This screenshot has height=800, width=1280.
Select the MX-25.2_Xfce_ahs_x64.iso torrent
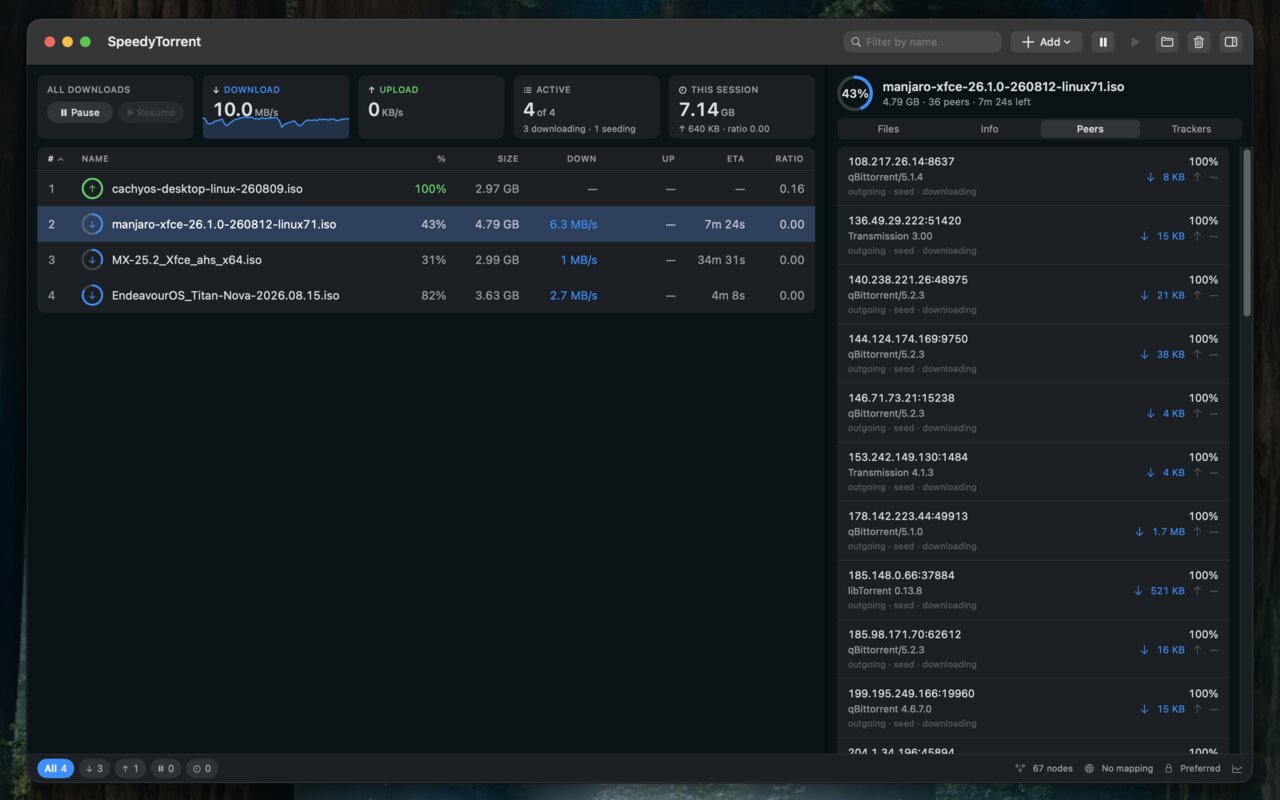[x=426, y=260]
